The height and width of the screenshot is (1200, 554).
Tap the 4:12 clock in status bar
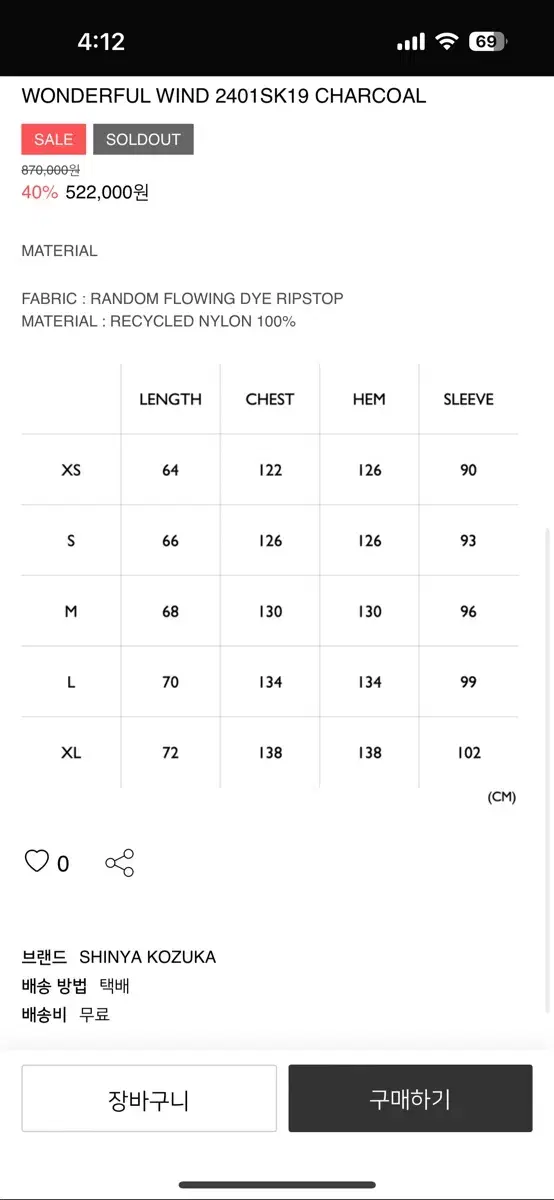(101, 42)
